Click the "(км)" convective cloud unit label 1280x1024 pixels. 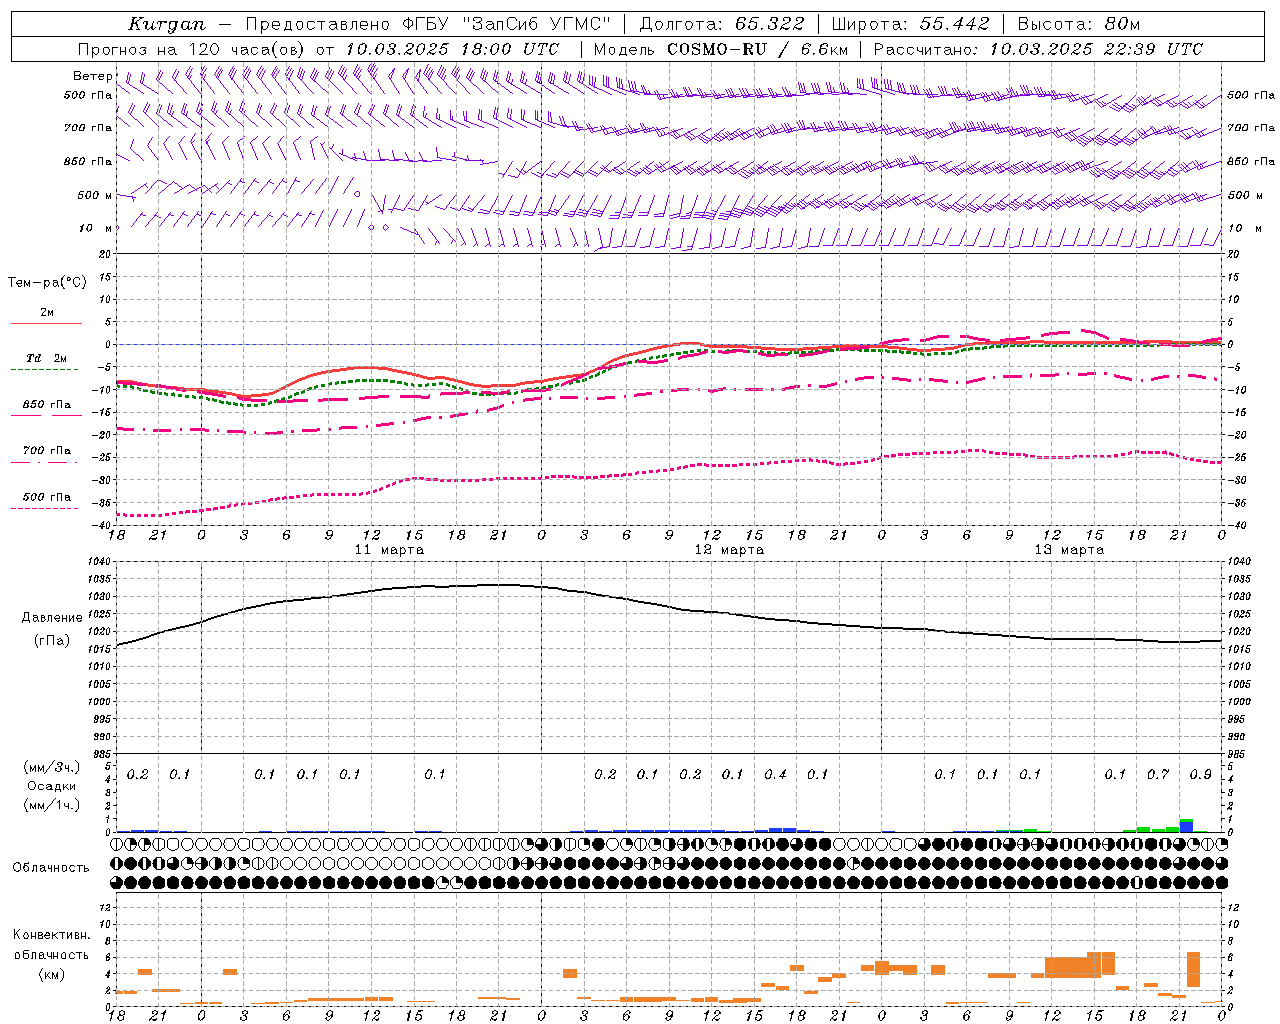[52, 974]
